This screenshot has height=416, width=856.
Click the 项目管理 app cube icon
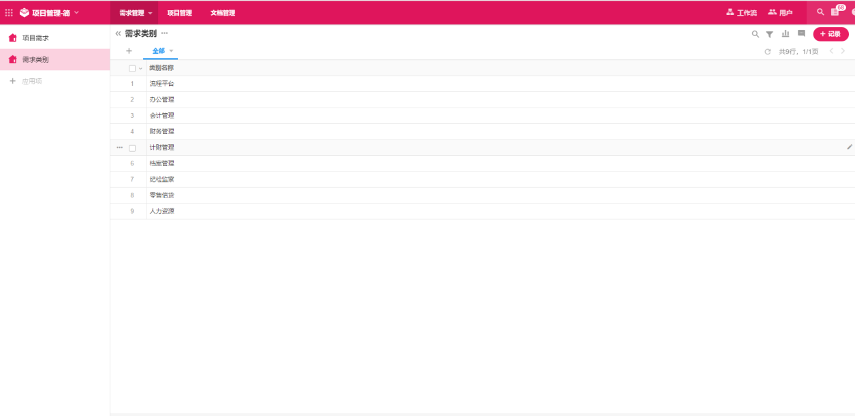[25, 12]
